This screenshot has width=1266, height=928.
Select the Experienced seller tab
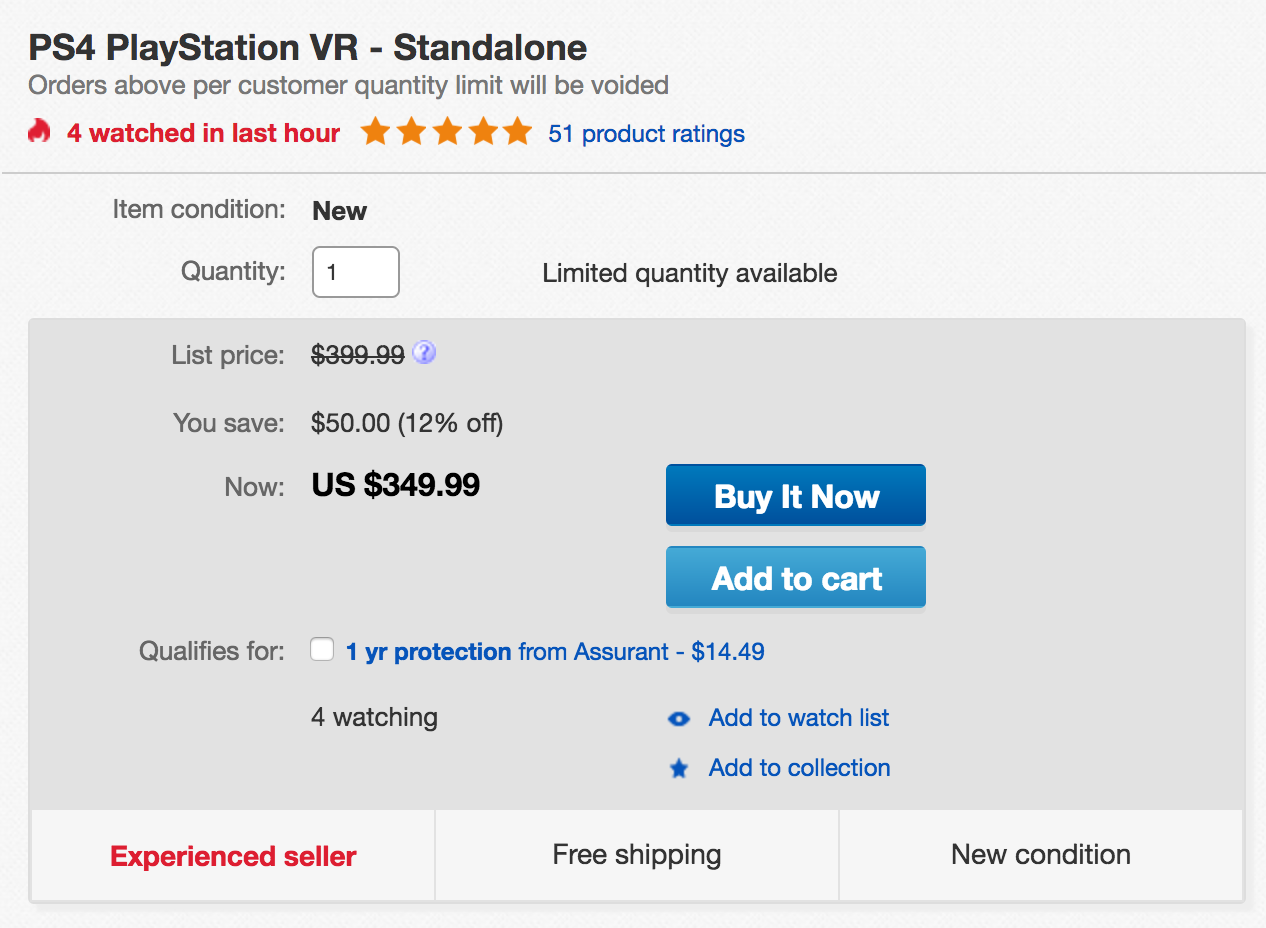(x=233, y=856)
